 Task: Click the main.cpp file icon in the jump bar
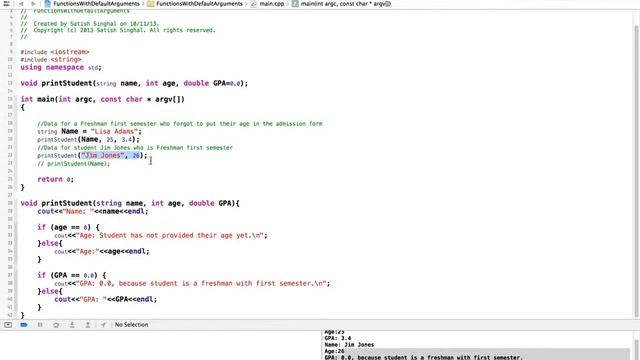pos(254,4)
